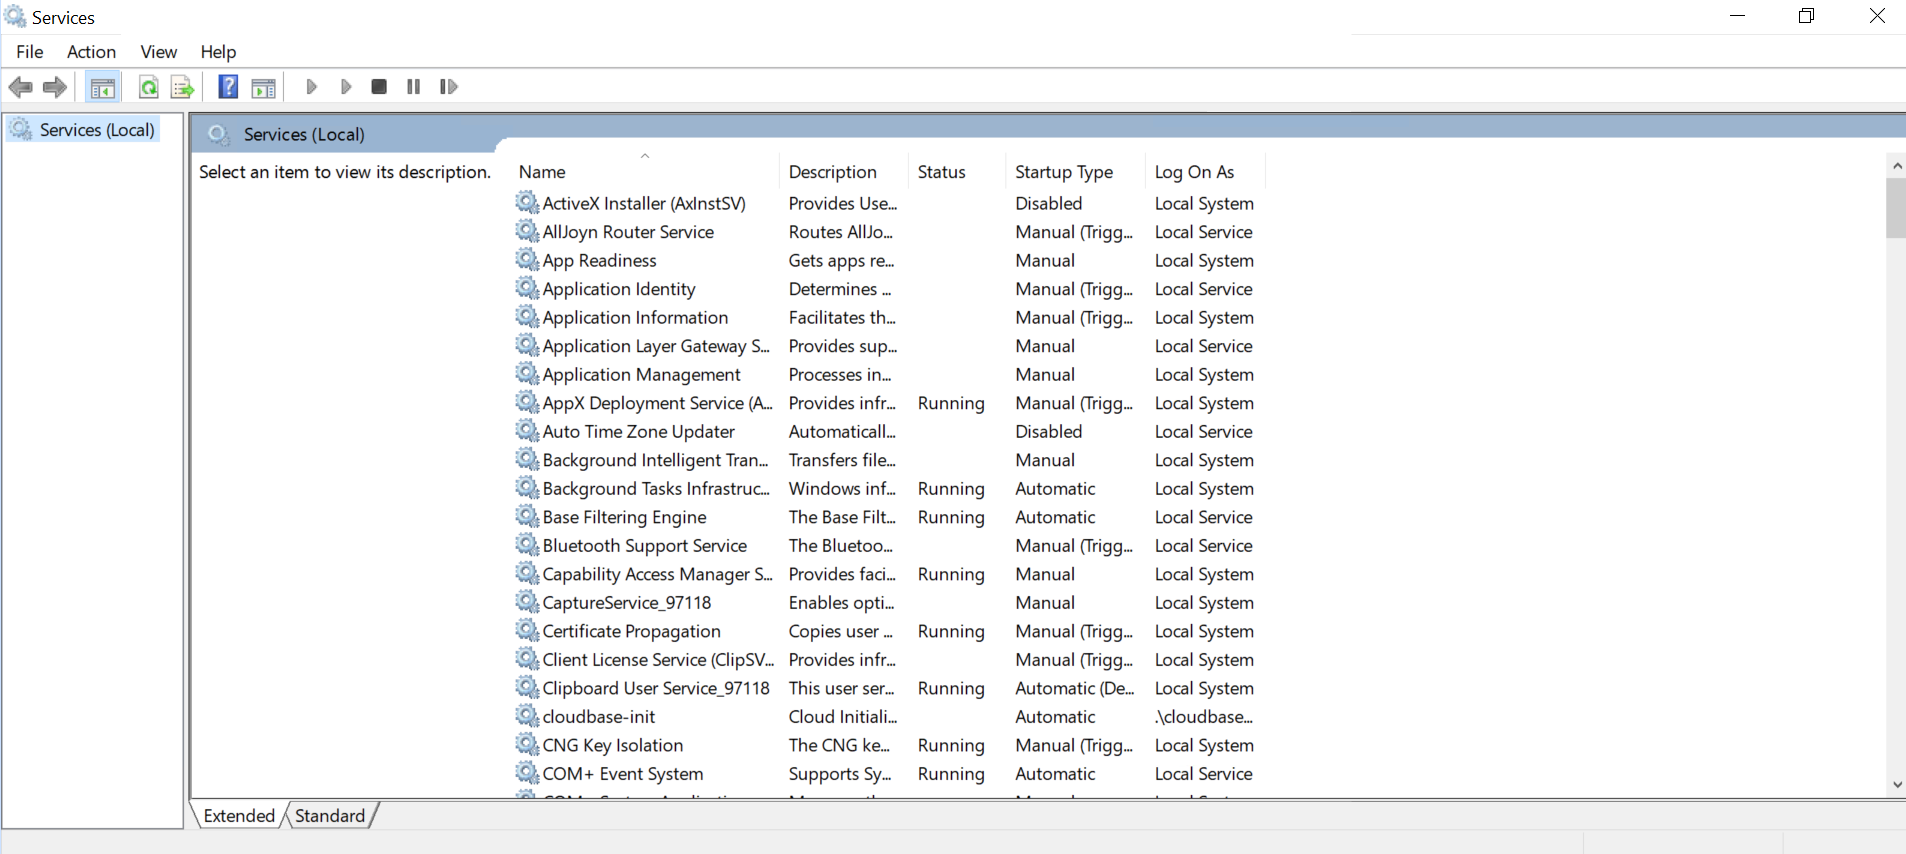Image resolution: width=1906 pixels, height=854 pixels.
Task: Toggle the Show/Hide Console Tree icon
Action: click(102, 87)
